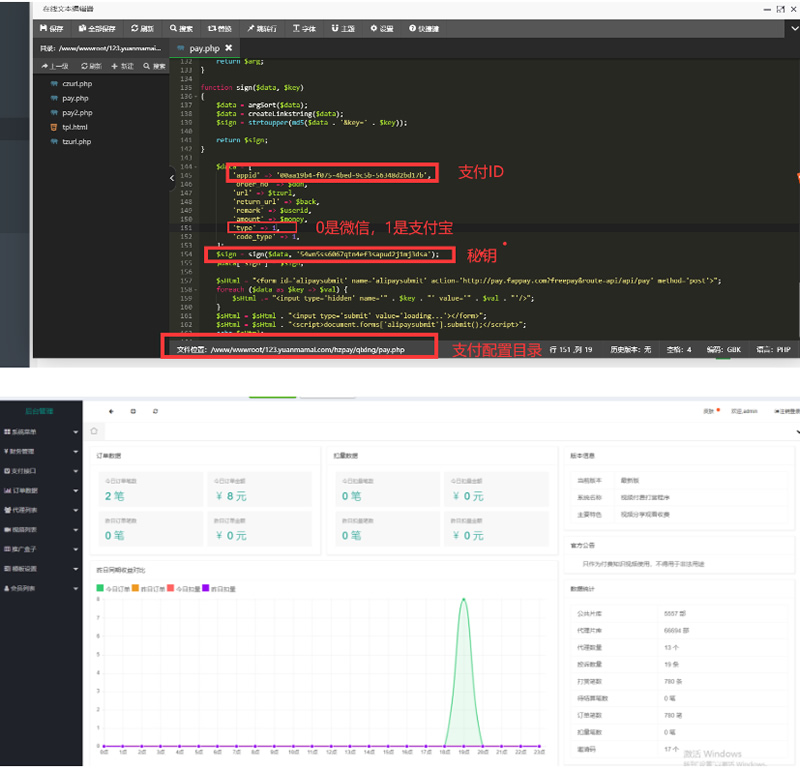This screenshot has height=770, width=800.
Task: Click 新建 to create a new file
Action: pyautogui.click(x=121, y=66)
